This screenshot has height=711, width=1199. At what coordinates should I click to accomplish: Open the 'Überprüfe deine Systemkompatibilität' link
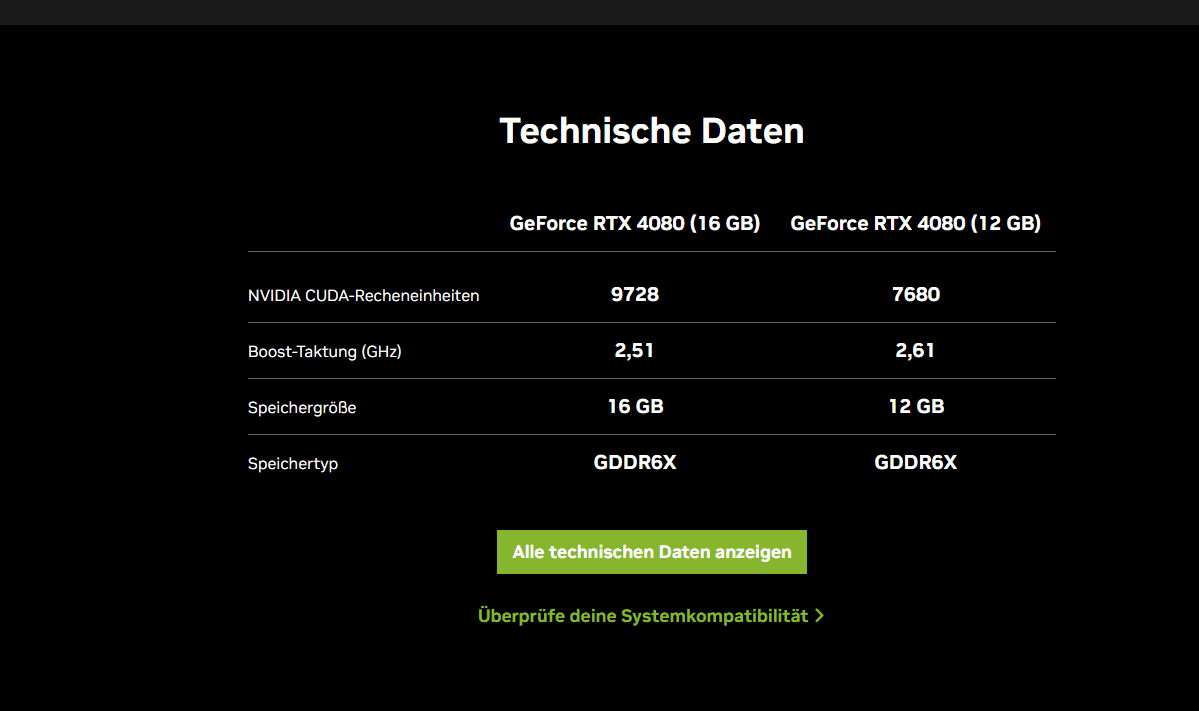[651, 615]
